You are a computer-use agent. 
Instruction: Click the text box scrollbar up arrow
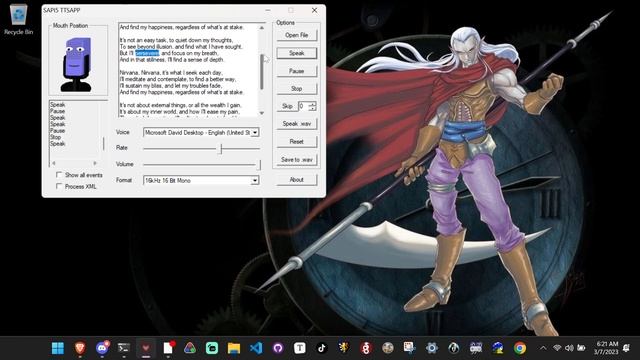[262, 28]
